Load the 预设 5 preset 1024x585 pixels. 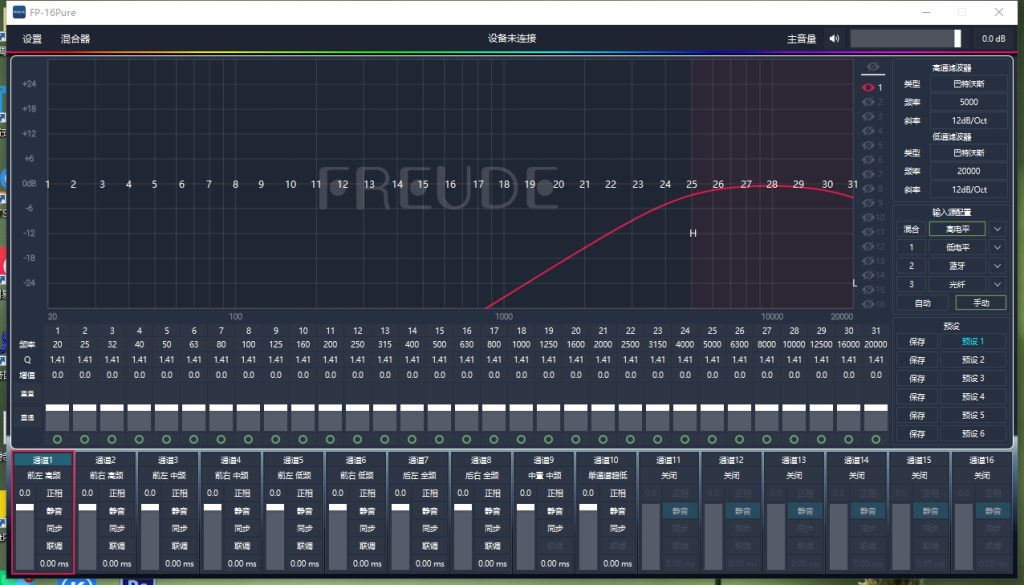point(973,415)
